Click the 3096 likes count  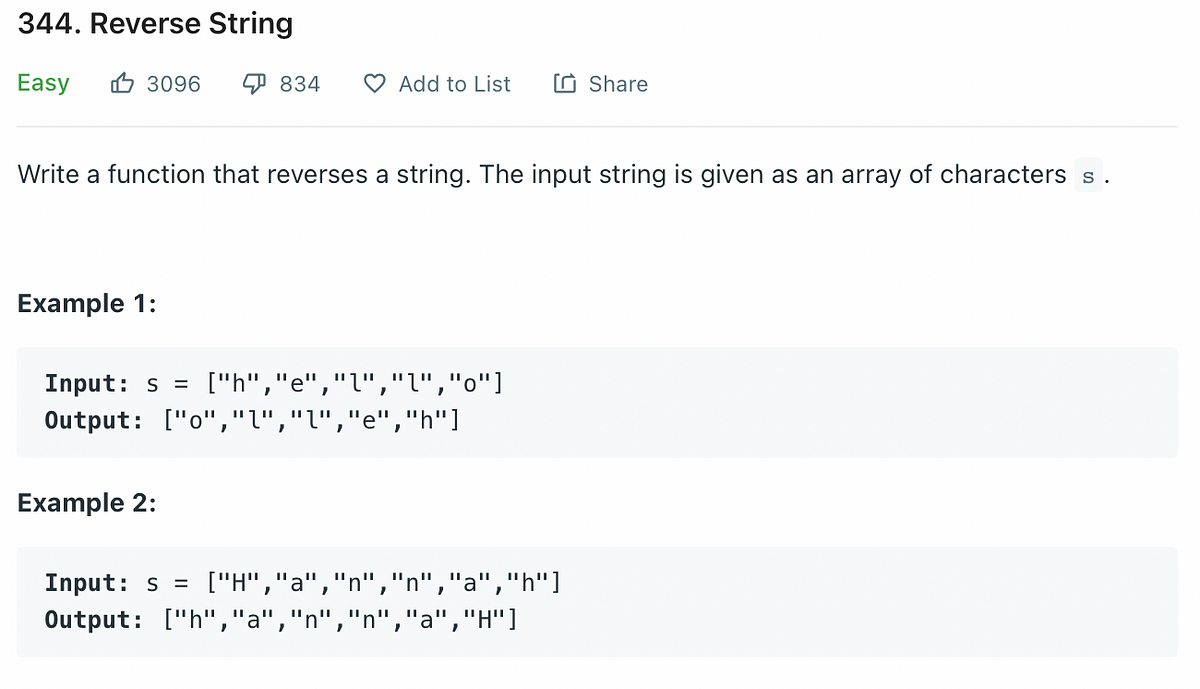click(173, 84)
